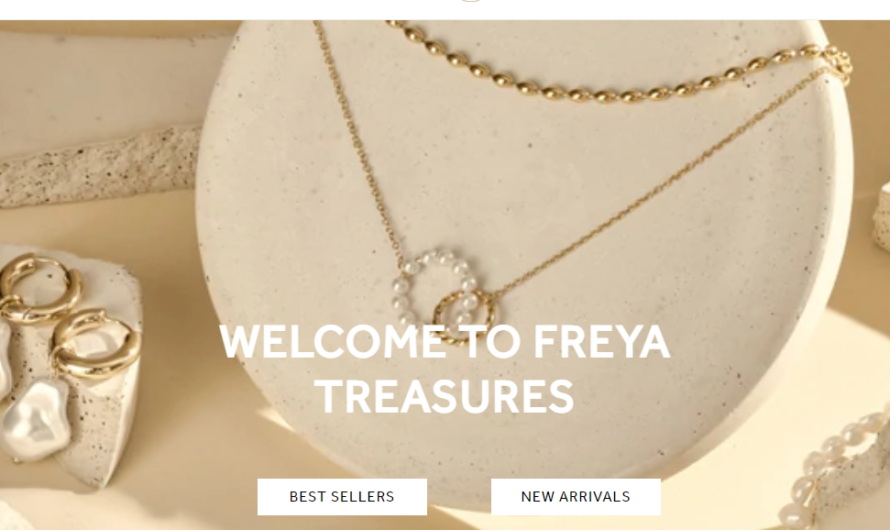Image resolution: width=890 pixels, height=530 pixels.
Task: Go to the New Arrivals page
Action: pos(576,497)
